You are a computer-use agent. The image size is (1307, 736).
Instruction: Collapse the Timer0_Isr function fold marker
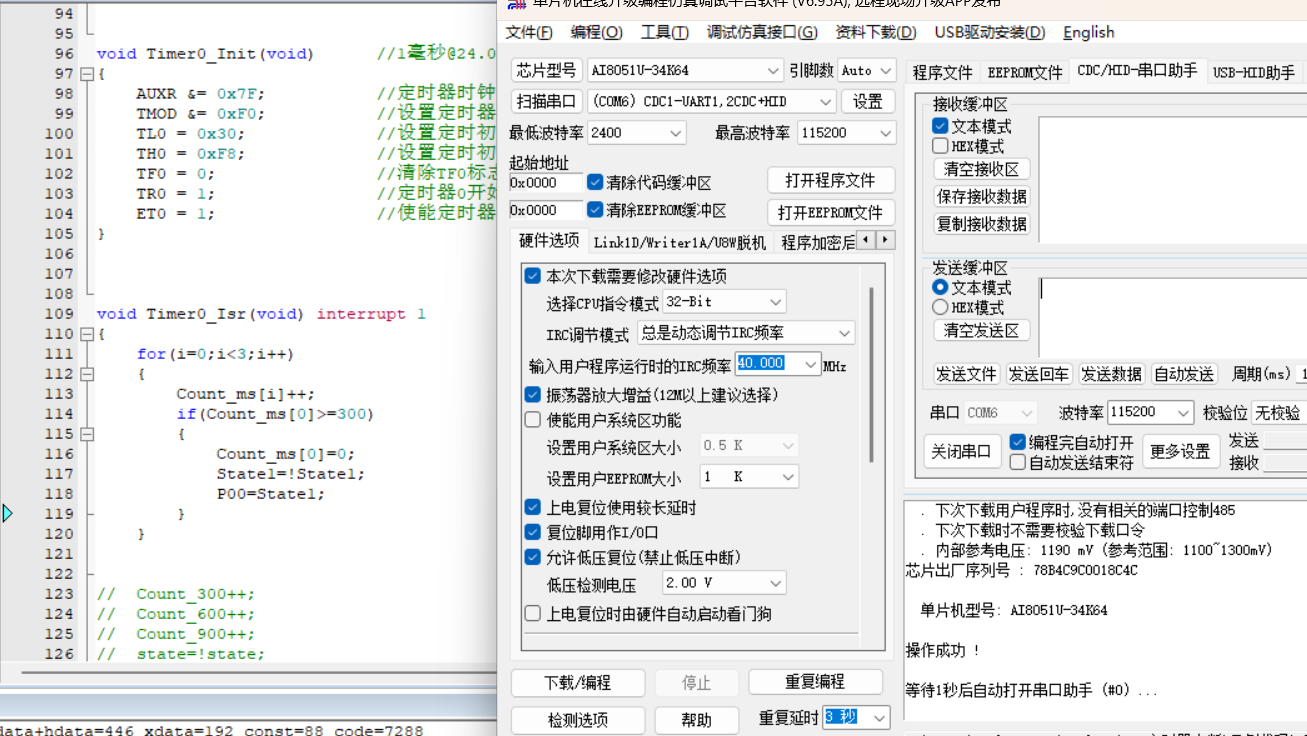(x=87, y=334)
